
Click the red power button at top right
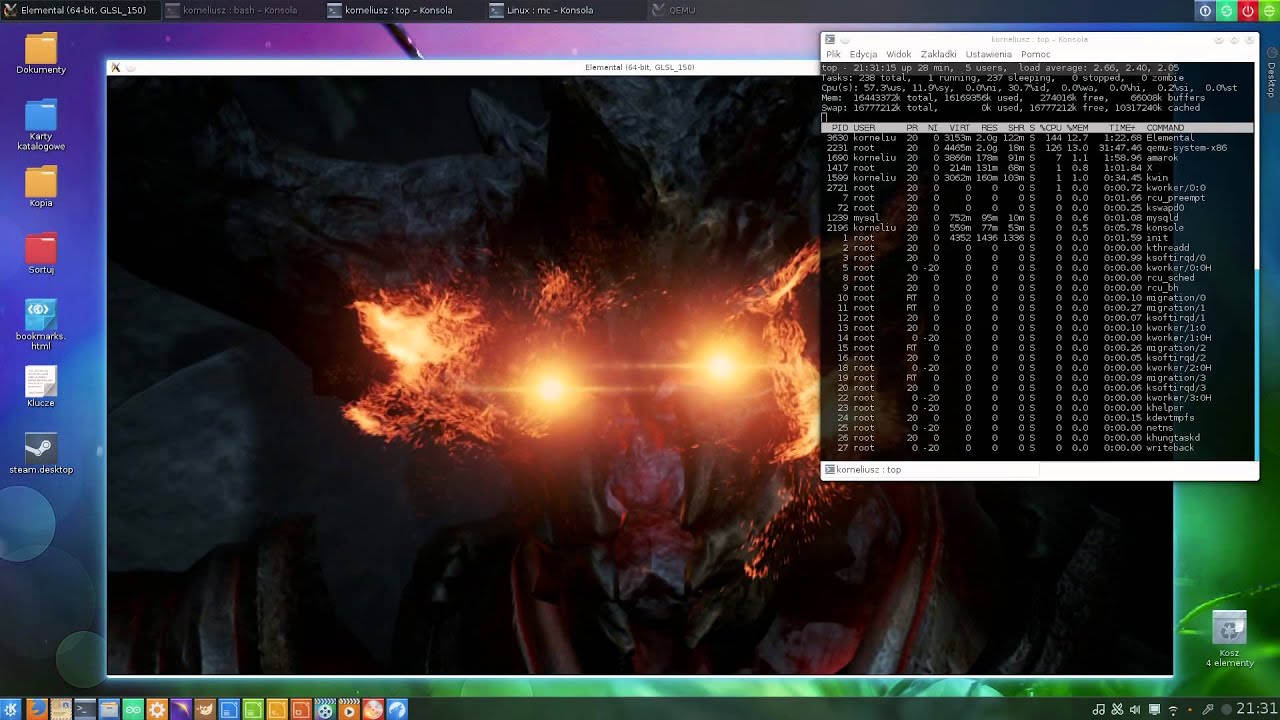[1248, 10]
